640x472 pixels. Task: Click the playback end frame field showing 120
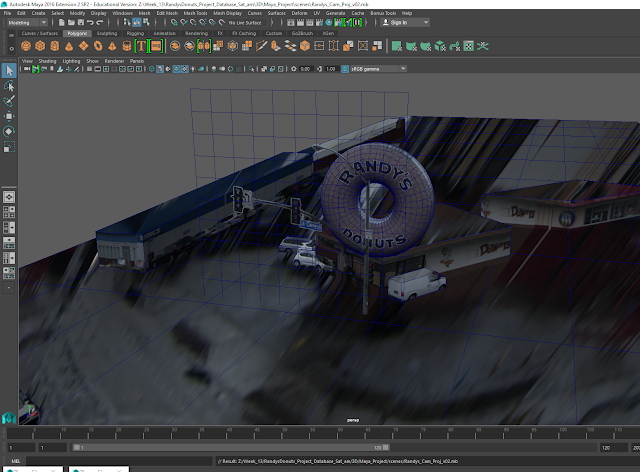click(613, 448)
